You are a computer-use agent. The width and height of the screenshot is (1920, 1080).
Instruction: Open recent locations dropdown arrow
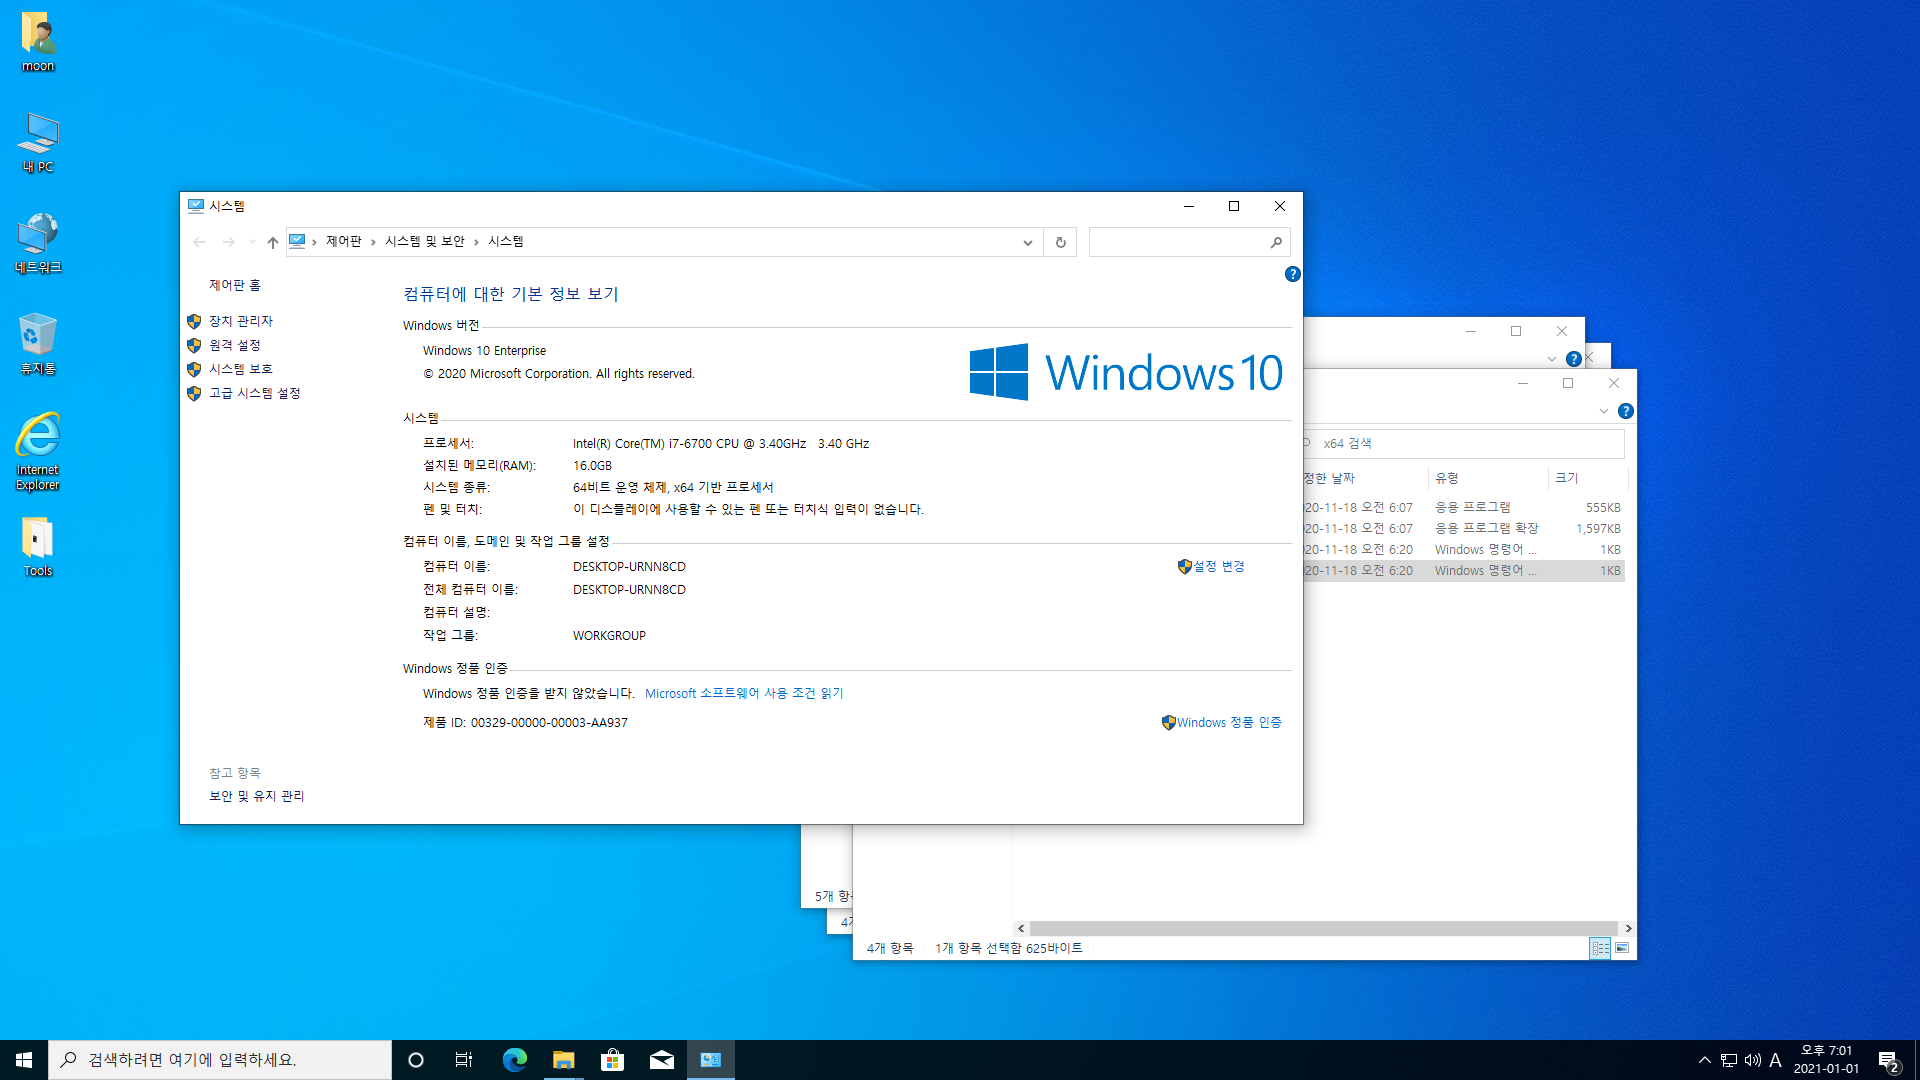pyautogui.click(x=252, y=242)
